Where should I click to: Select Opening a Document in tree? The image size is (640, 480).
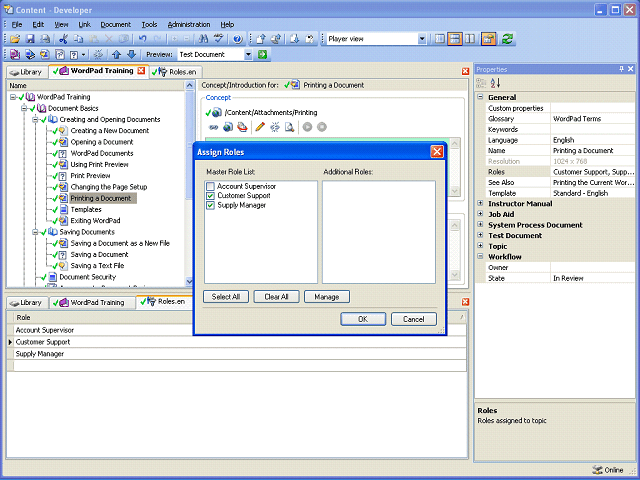102,142
